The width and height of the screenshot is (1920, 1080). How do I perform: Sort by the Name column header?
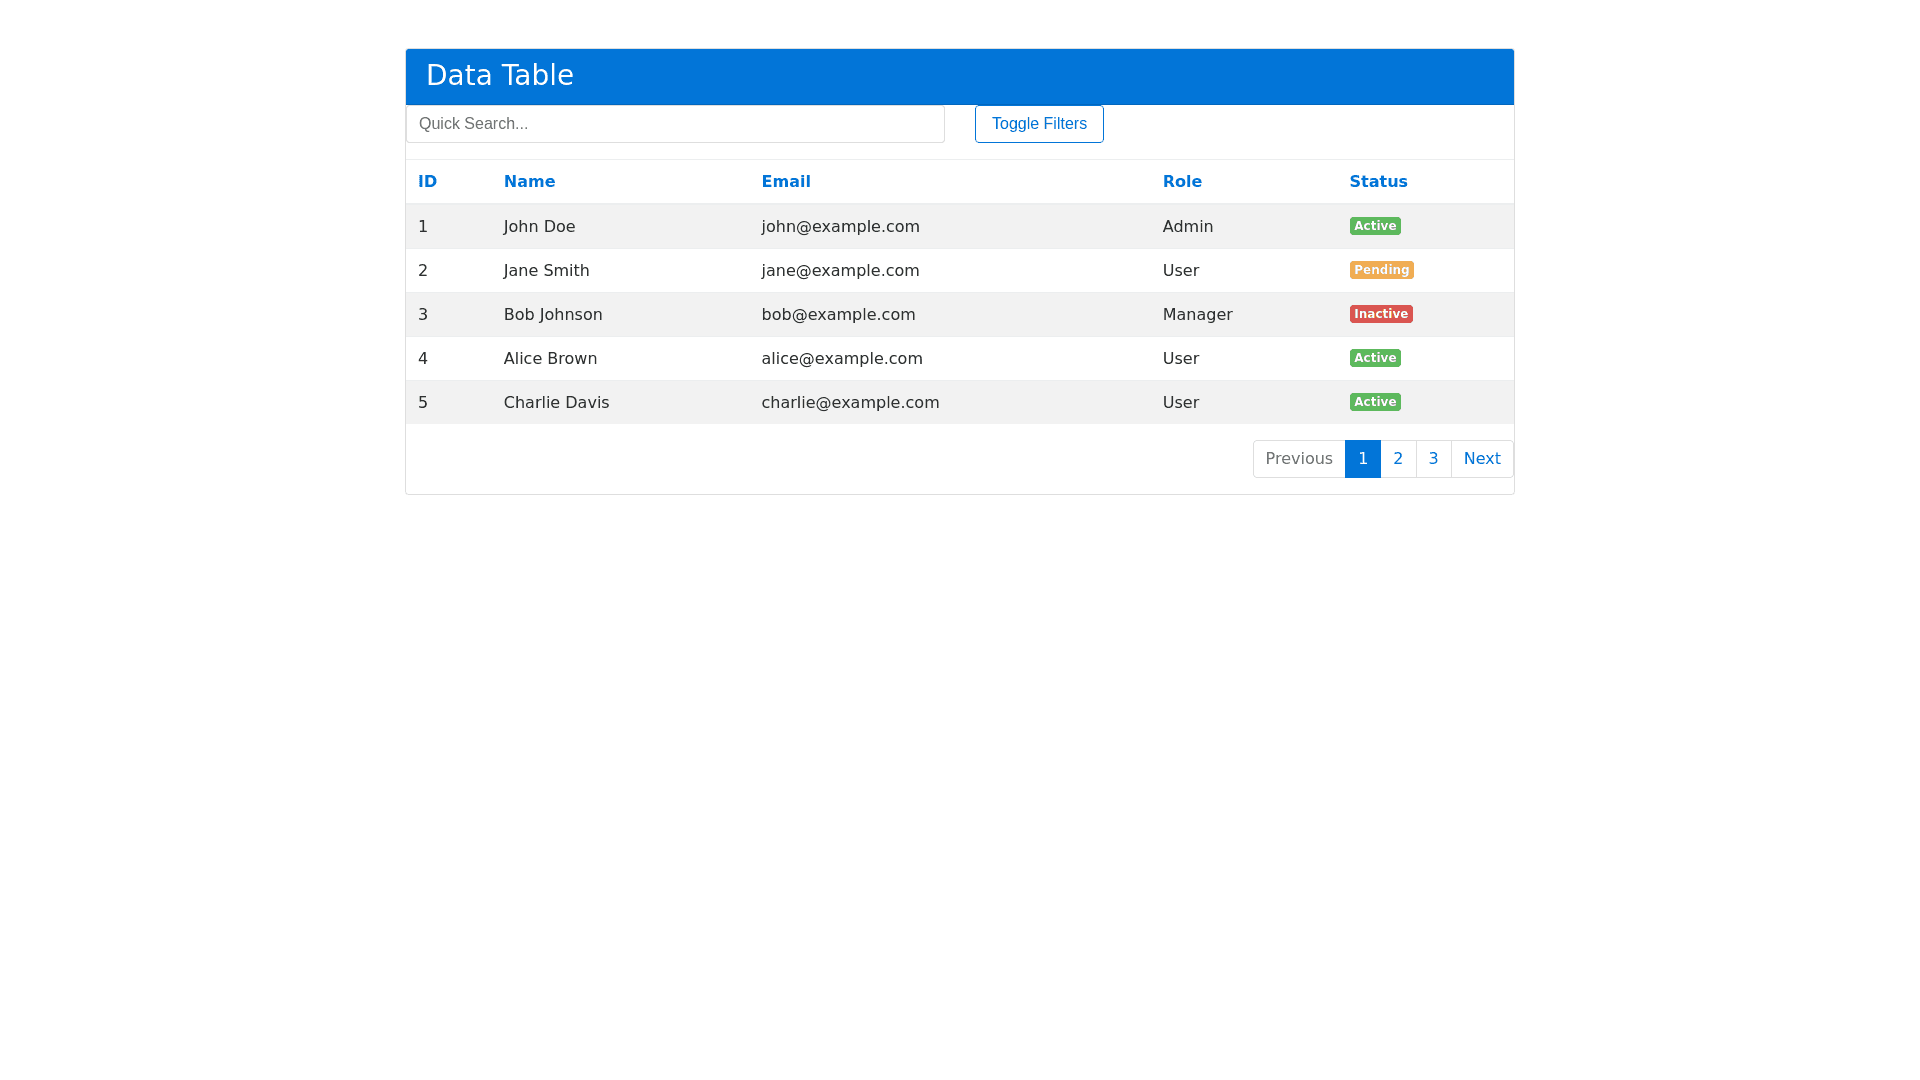529,182
